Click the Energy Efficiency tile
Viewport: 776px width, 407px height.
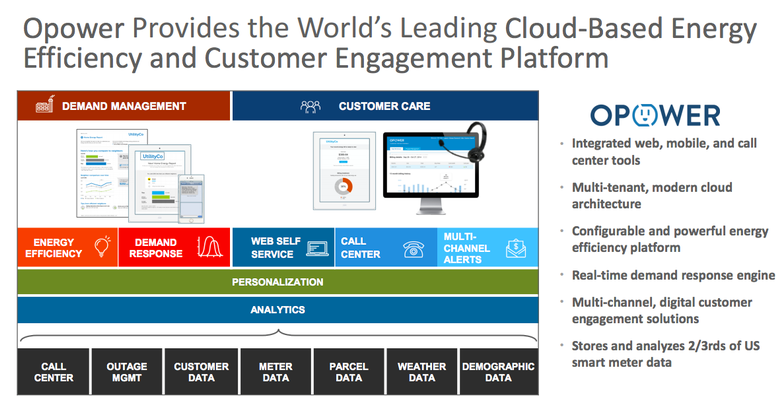[x=67, y=247]
